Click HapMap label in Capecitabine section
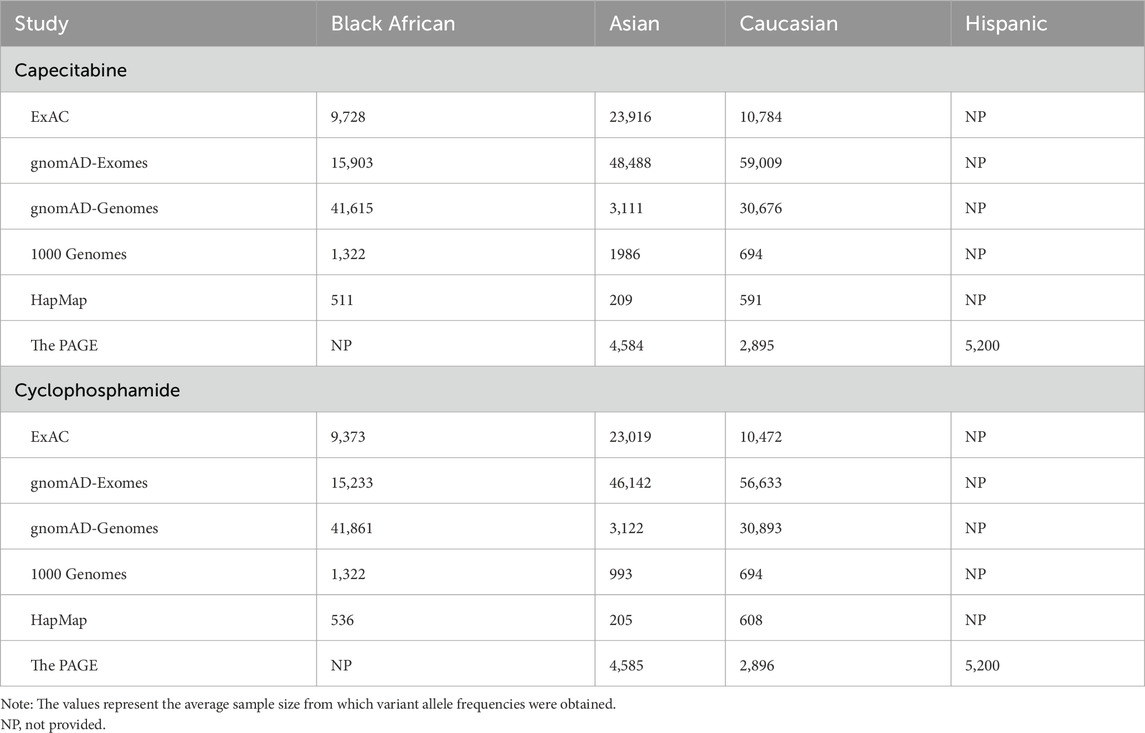The image size is (1145, 733). [58, 300]
